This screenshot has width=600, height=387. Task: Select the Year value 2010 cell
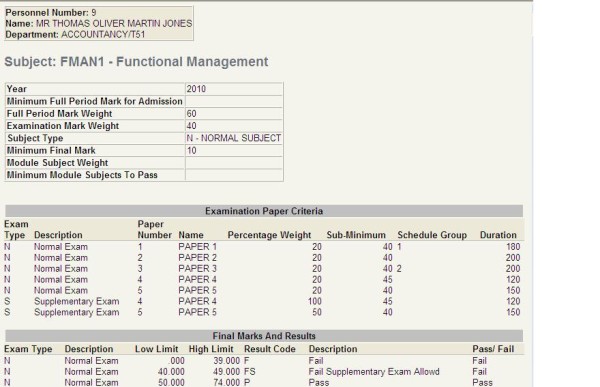pos(234,89)
